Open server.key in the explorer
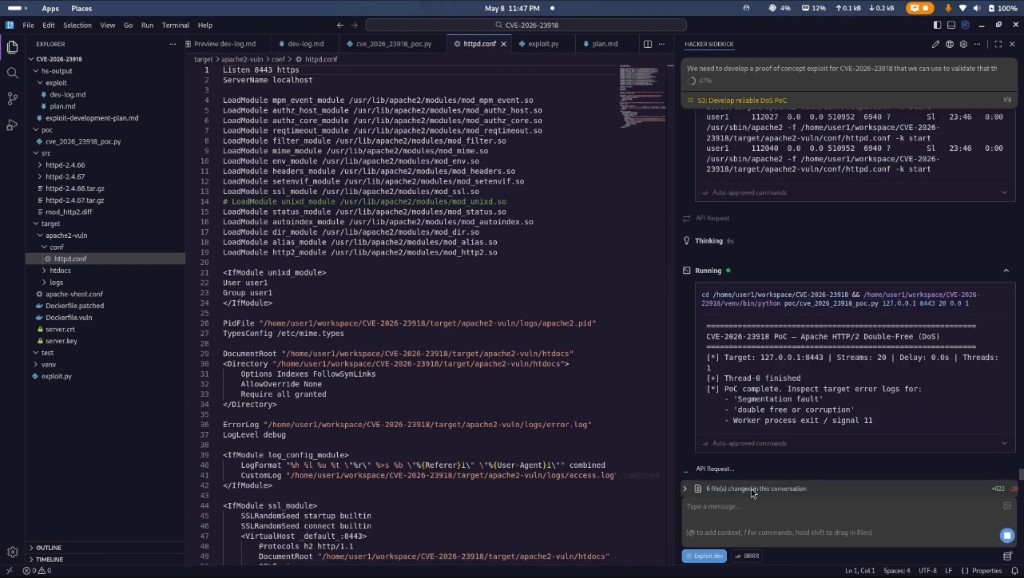 pyautogui.click(x=61, y=341)
